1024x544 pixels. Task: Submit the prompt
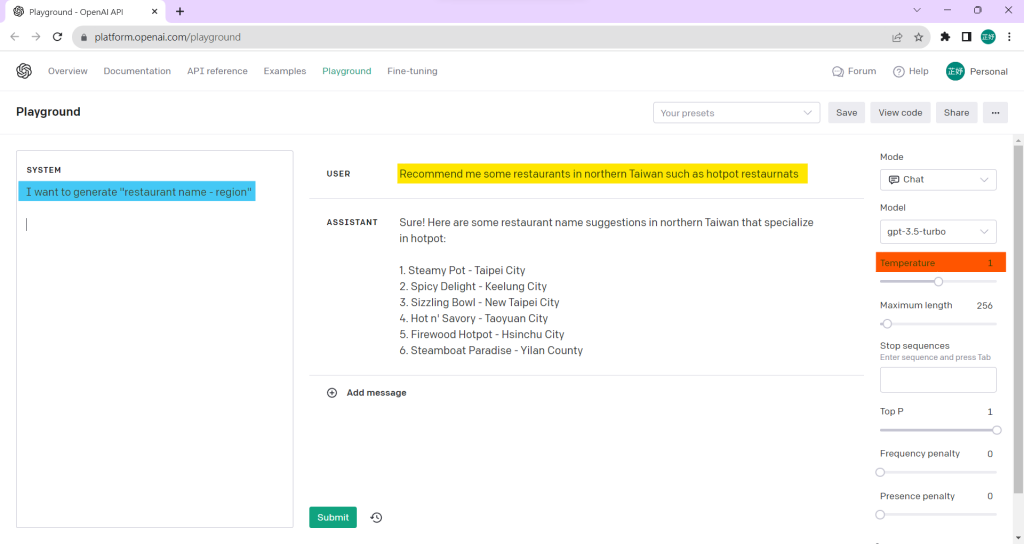click(333, 517)
